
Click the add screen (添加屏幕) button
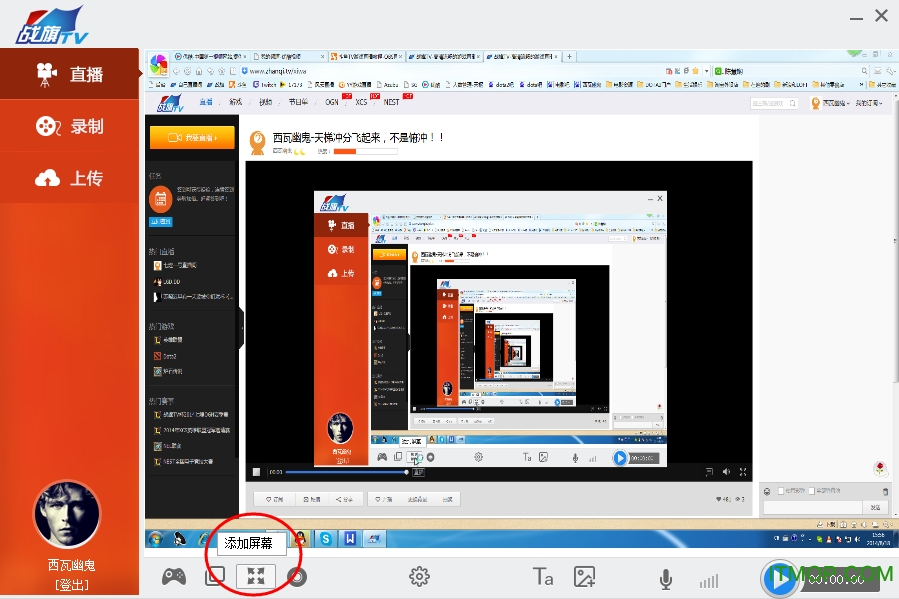(256, 577)
